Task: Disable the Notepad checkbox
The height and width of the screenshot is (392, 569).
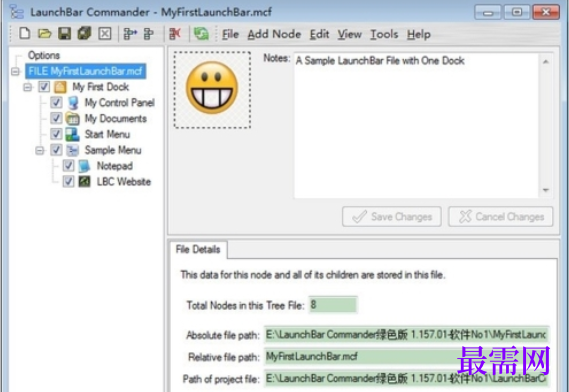Action: point(69,166)
